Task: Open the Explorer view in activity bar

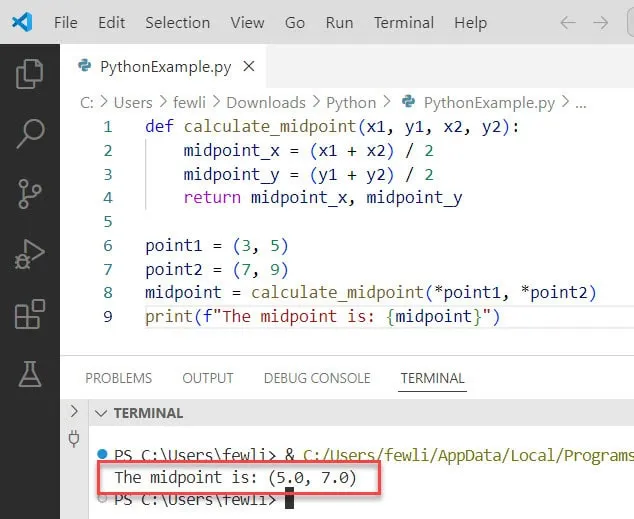Action: [x=30, y=73]
